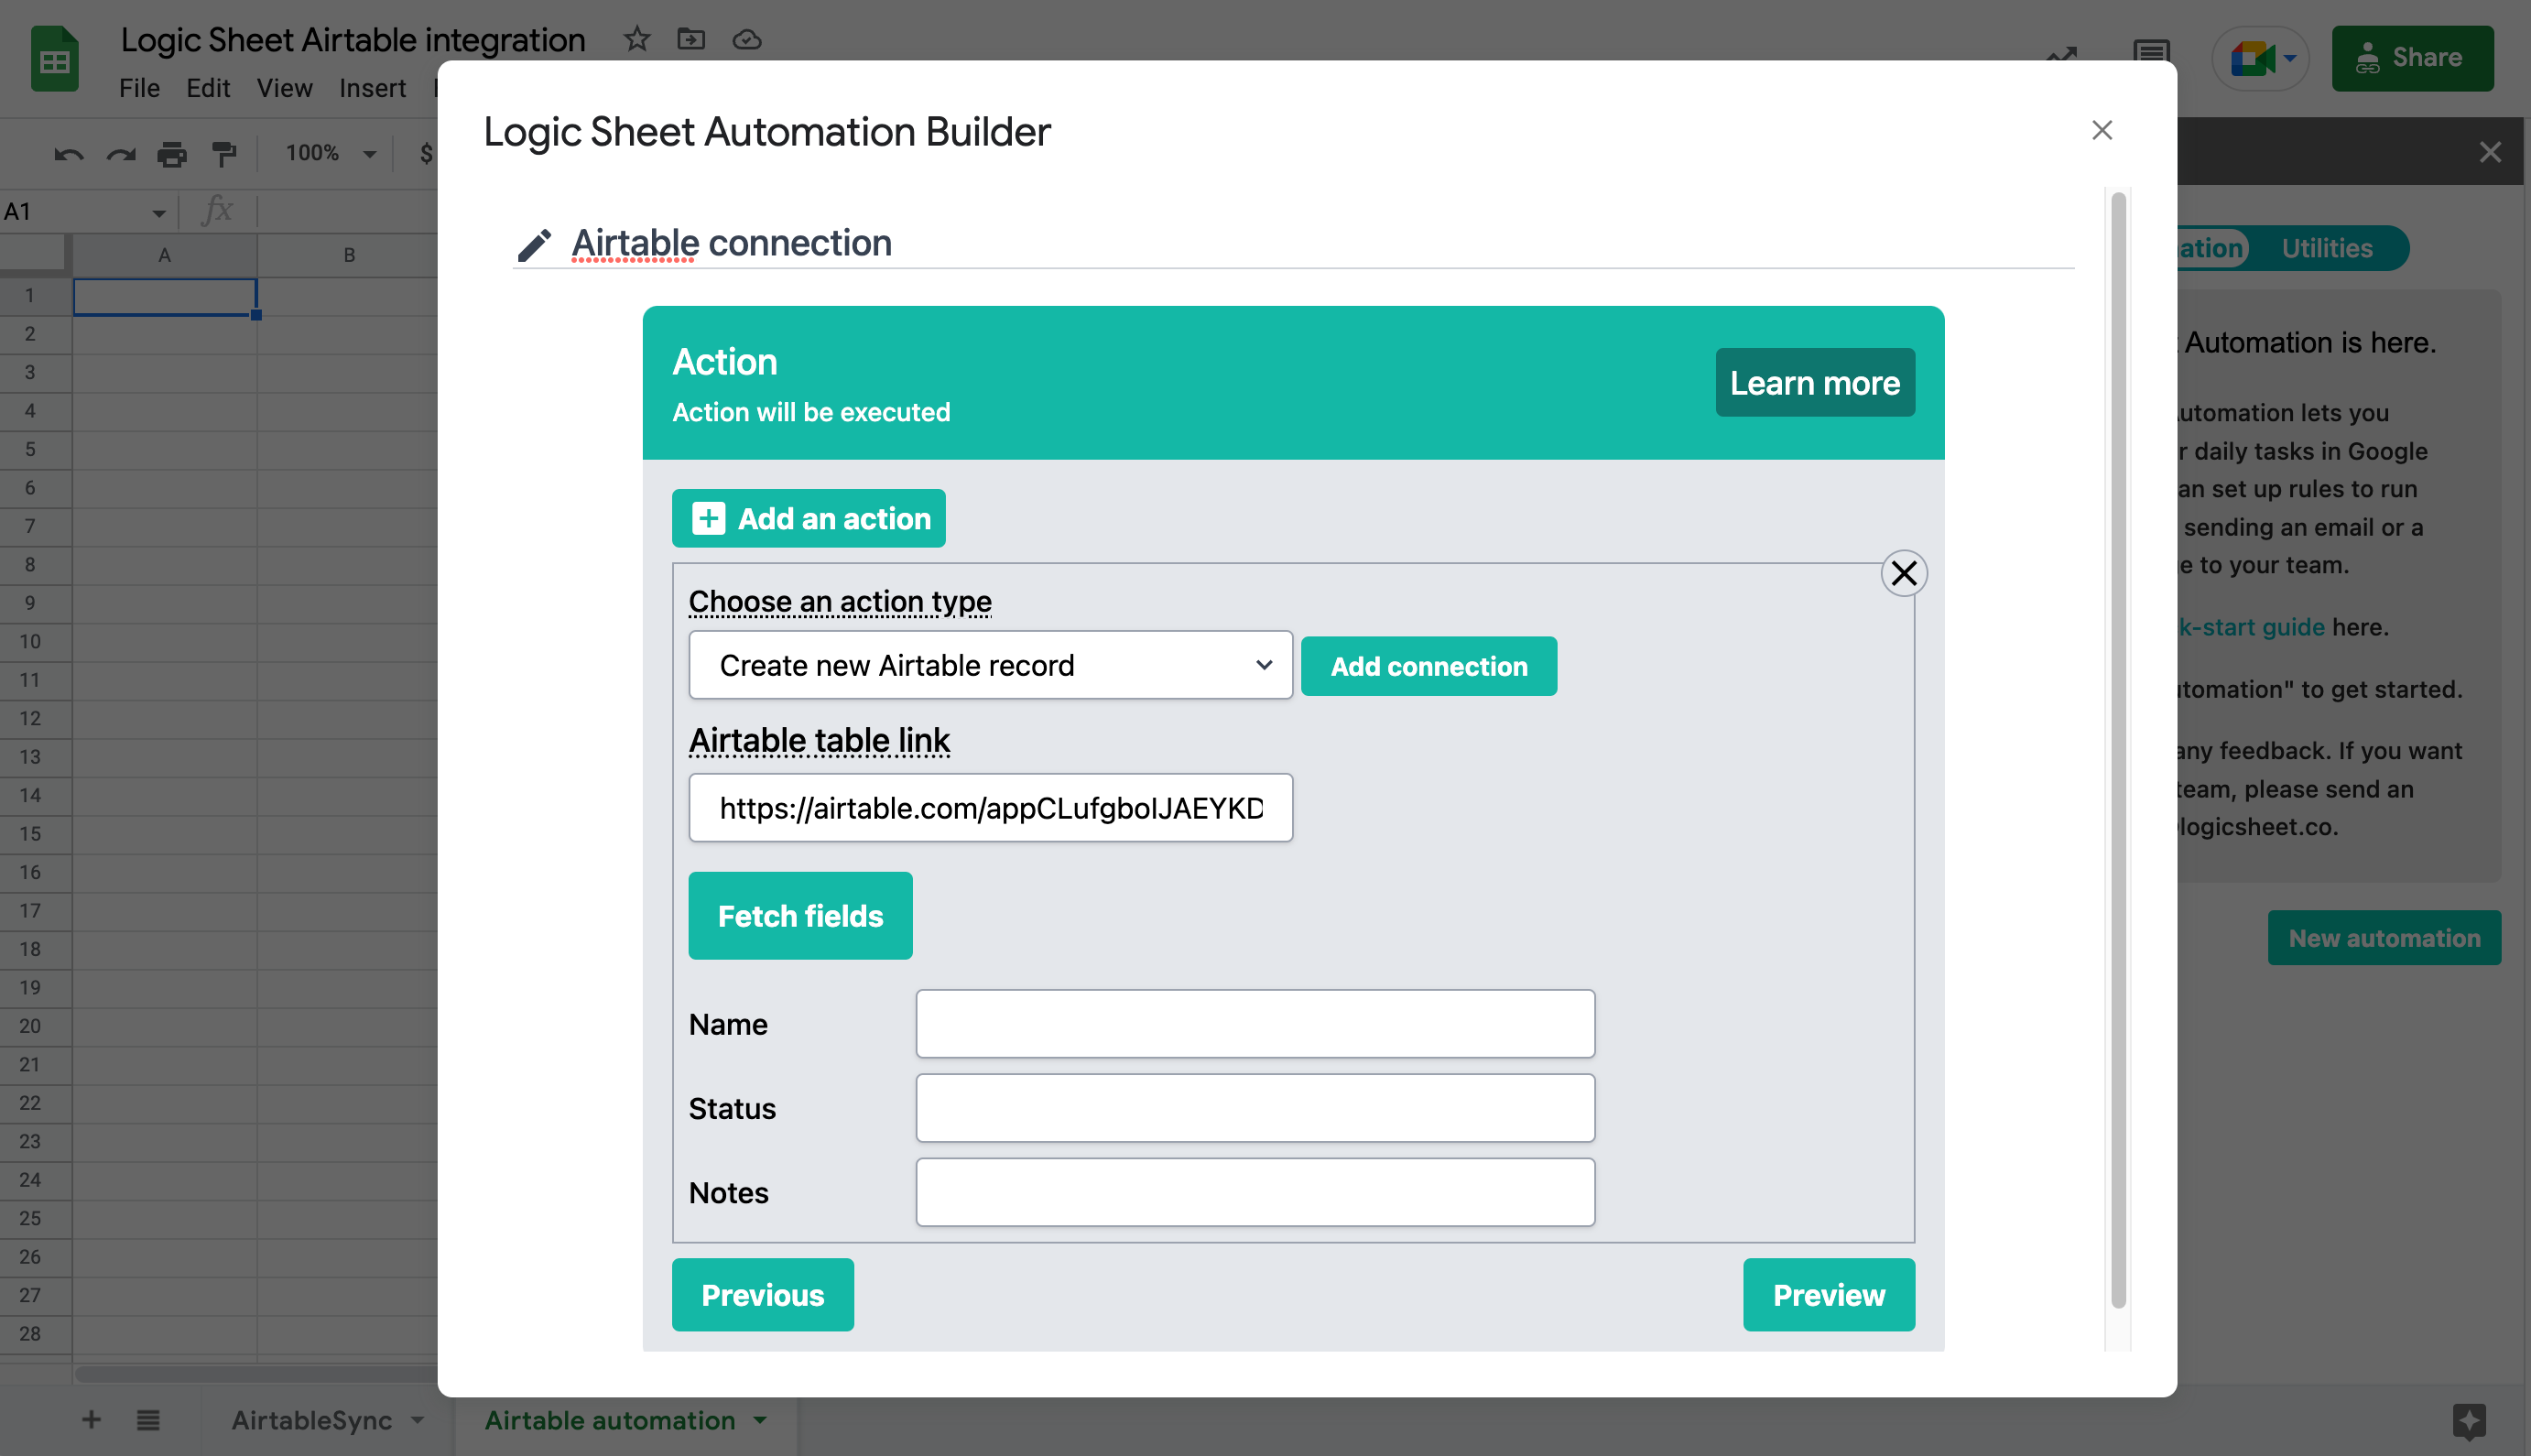Open the Google Sheets home icon
Screen dimensions: 2531x1456
coord(55,59)
